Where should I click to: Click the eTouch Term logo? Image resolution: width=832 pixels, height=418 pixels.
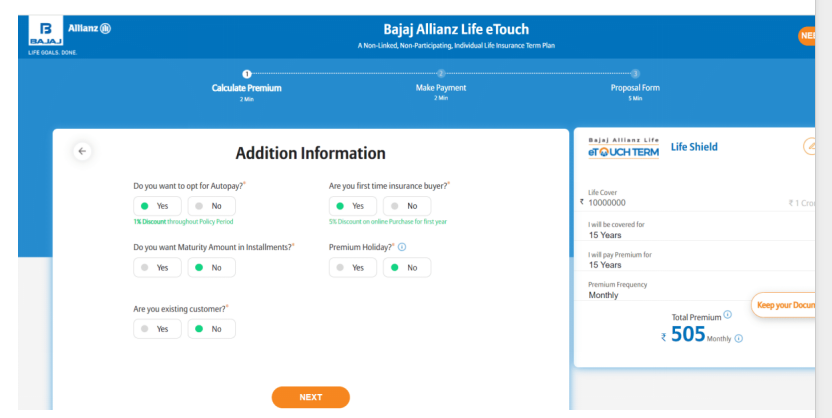click(623, 148)
